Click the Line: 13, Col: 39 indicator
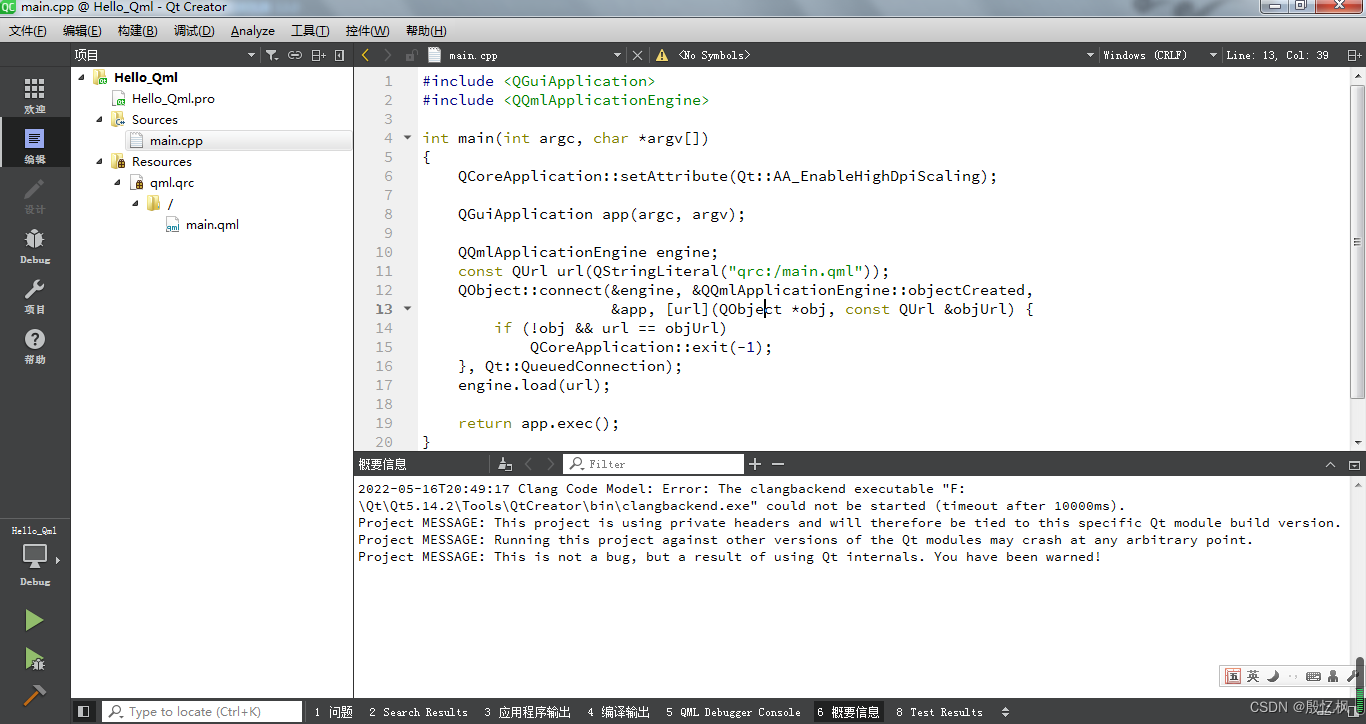This screenshot has width=1366, height=724. click(x=1277, y=55)
